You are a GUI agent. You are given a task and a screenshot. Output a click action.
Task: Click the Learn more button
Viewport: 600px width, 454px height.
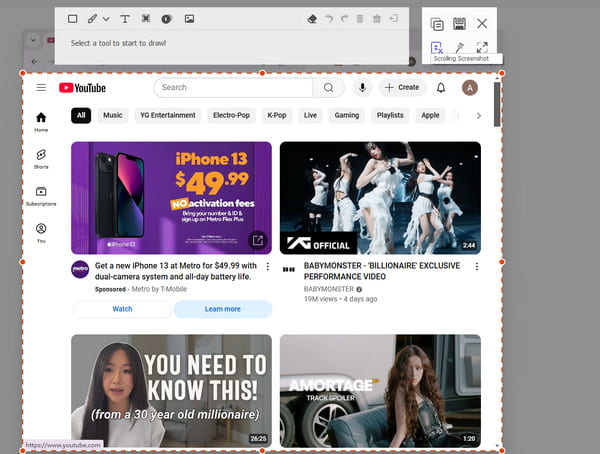[x=223, y=309]
